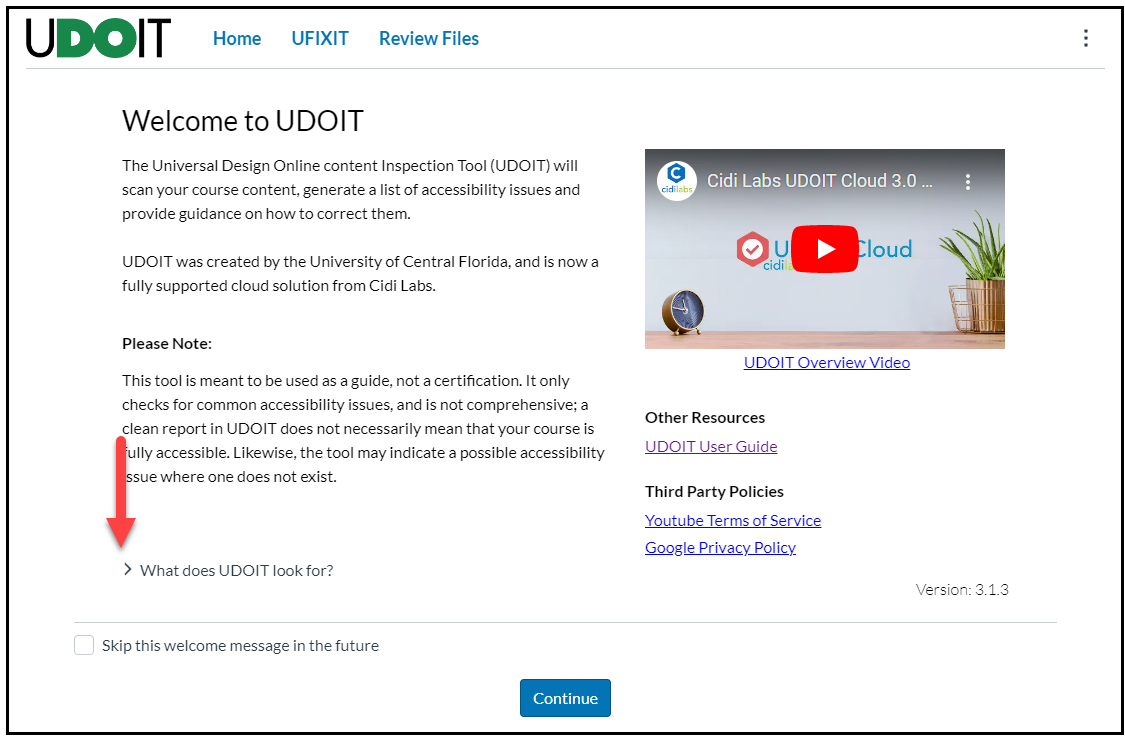Click the Other Resources heading

(x=705, y=417)
